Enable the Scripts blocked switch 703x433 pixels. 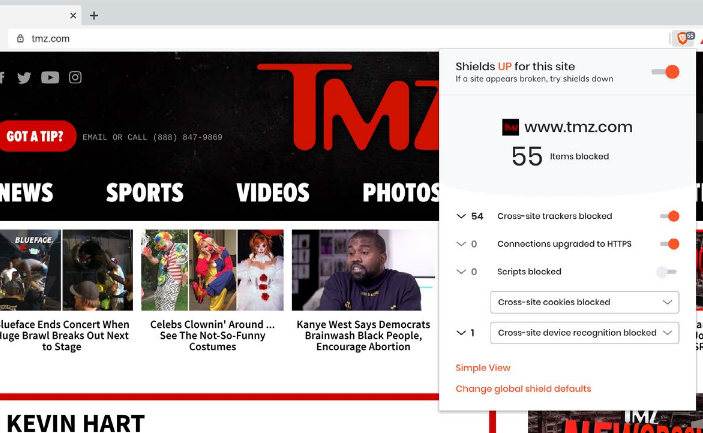point(666,272)
